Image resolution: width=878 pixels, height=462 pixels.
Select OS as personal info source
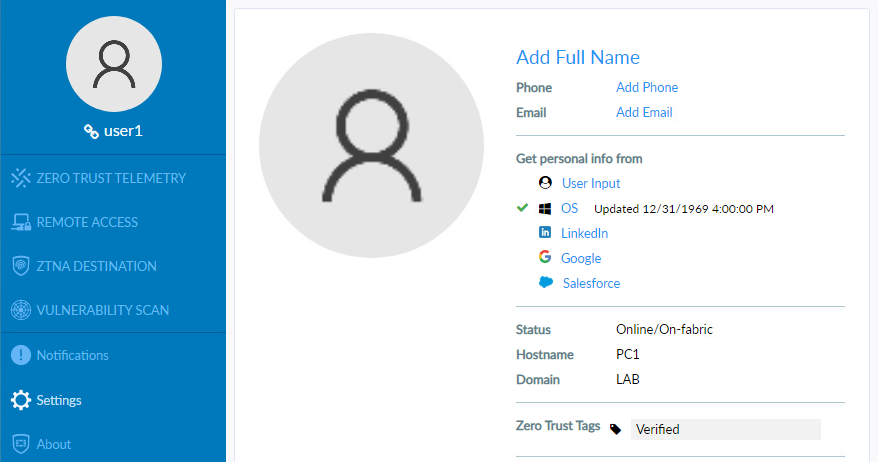pyautogui.click(x=569, y=208)
